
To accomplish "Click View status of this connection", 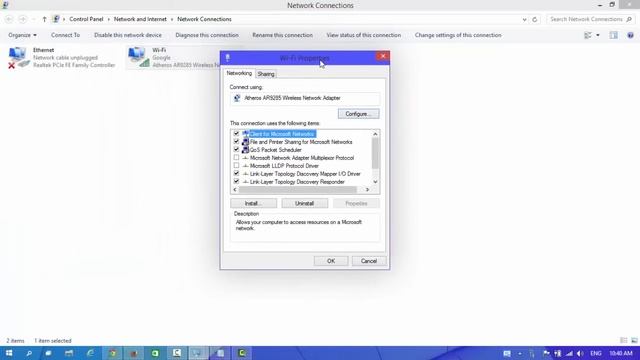I will [x=364, y=36].
